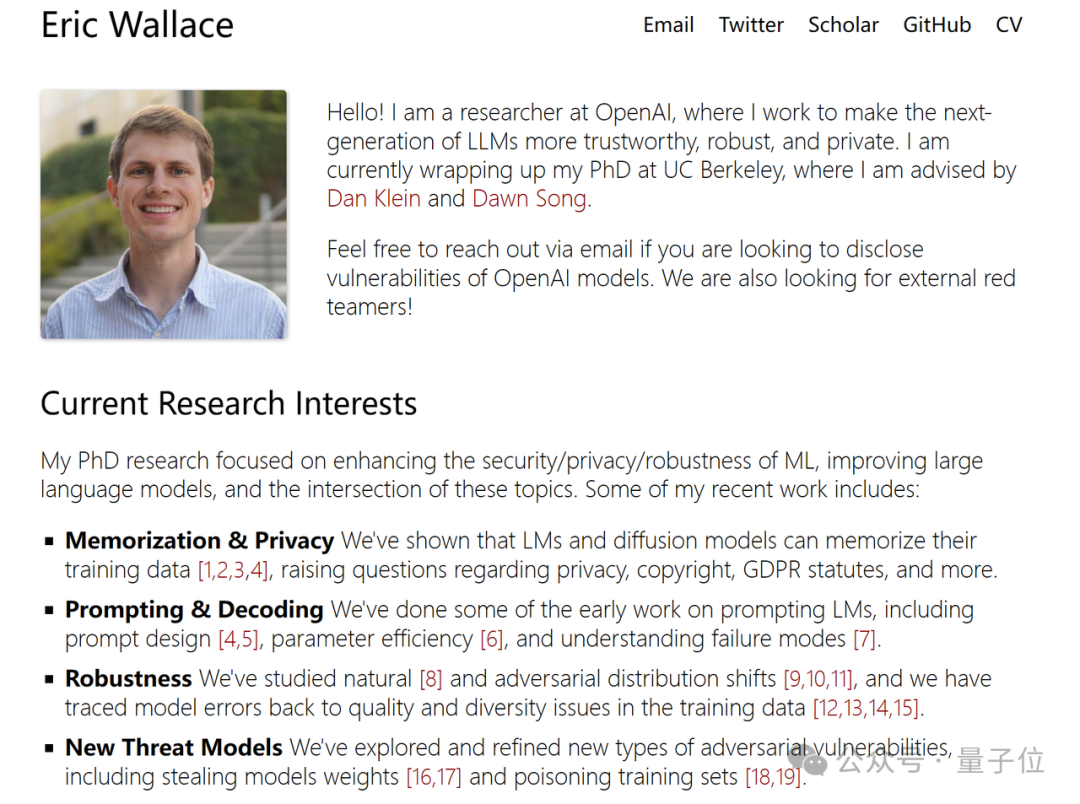
Task: Open the Twitter link in header
Action: pos(751,25)
